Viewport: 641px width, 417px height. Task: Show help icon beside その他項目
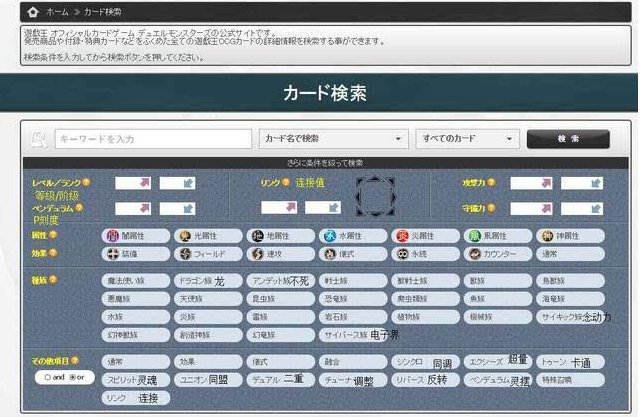pyautogui.click(x=75, y=361)
